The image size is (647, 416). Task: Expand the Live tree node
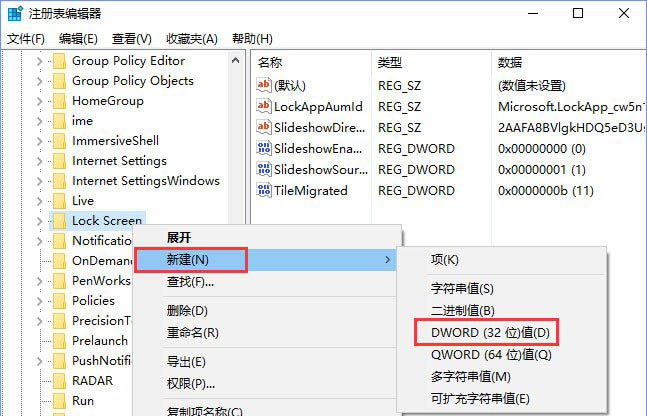(x=39, y=201)
